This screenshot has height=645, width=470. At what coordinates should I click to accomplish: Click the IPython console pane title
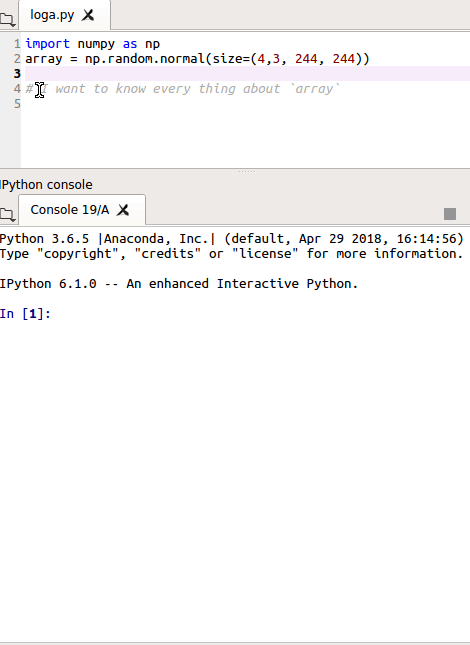46,185
